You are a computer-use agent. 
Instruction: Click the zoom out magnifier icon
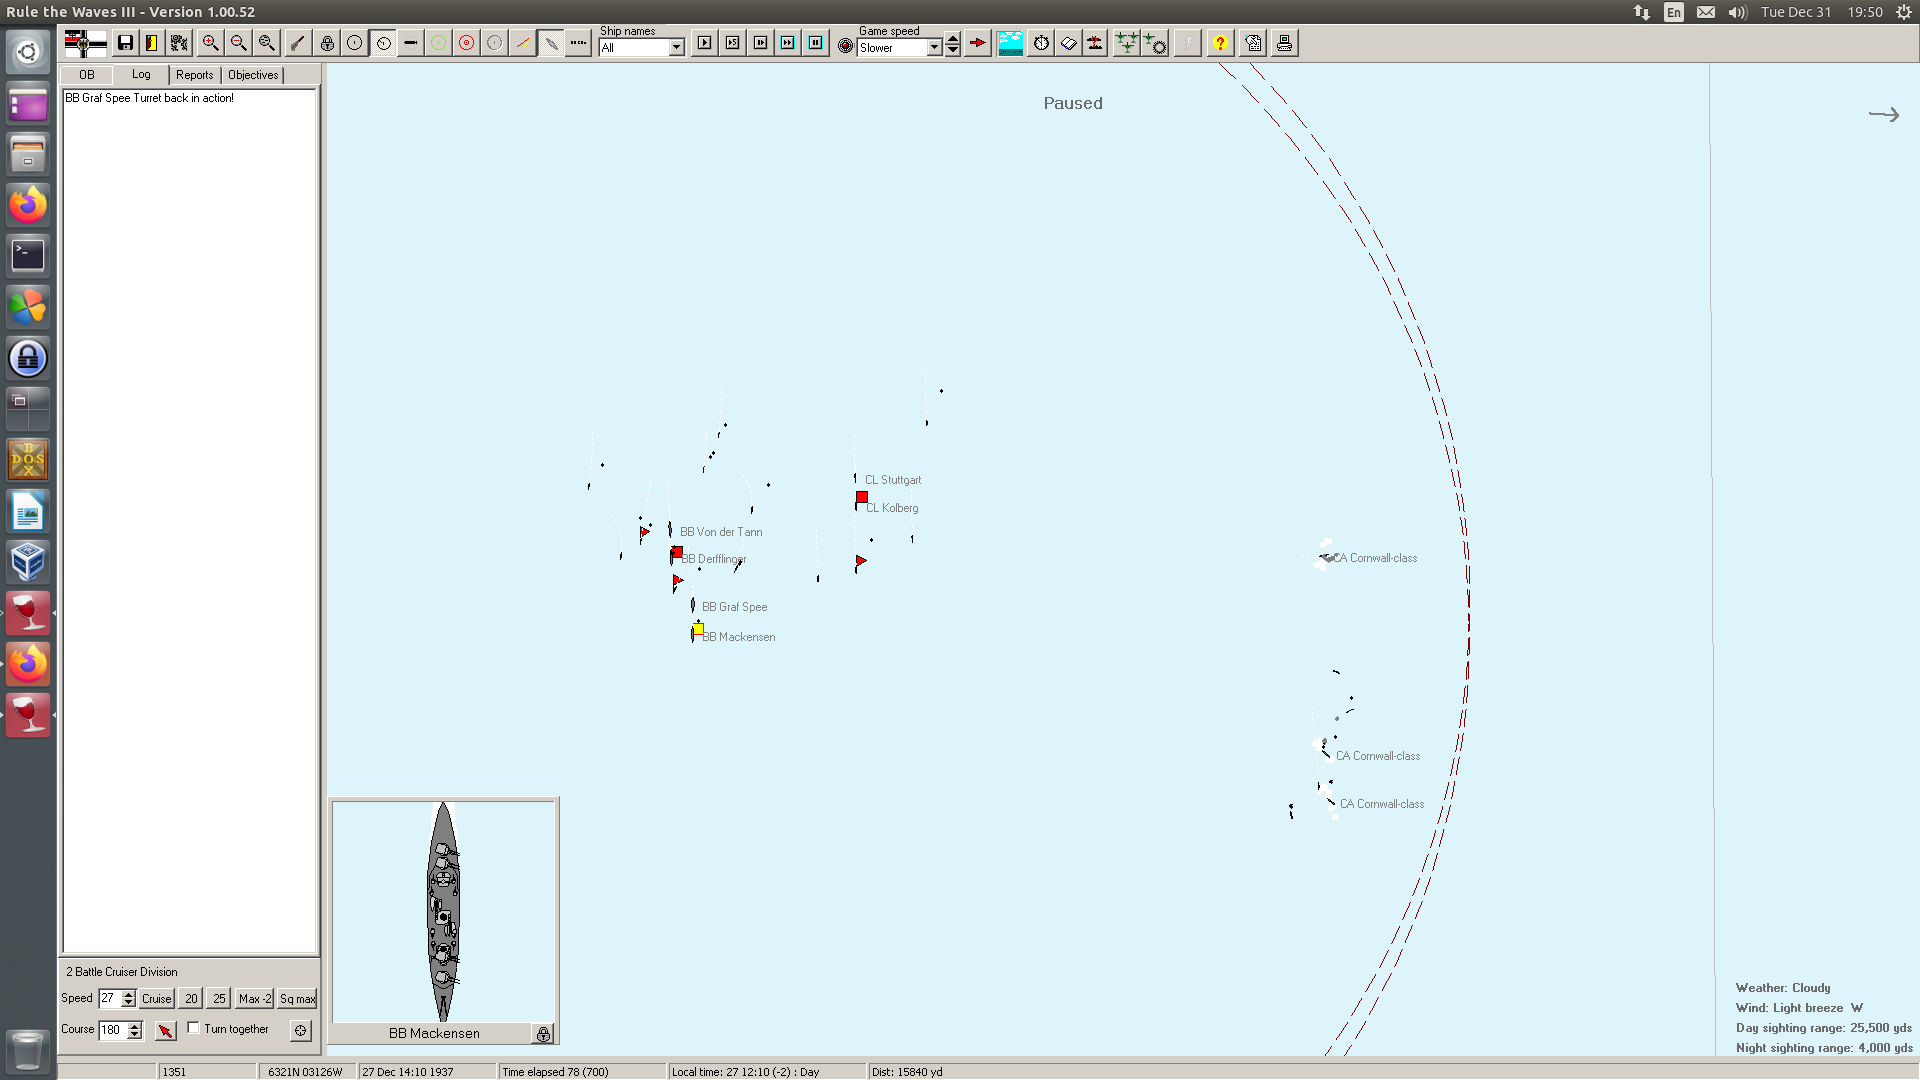(x=238, y=43)
